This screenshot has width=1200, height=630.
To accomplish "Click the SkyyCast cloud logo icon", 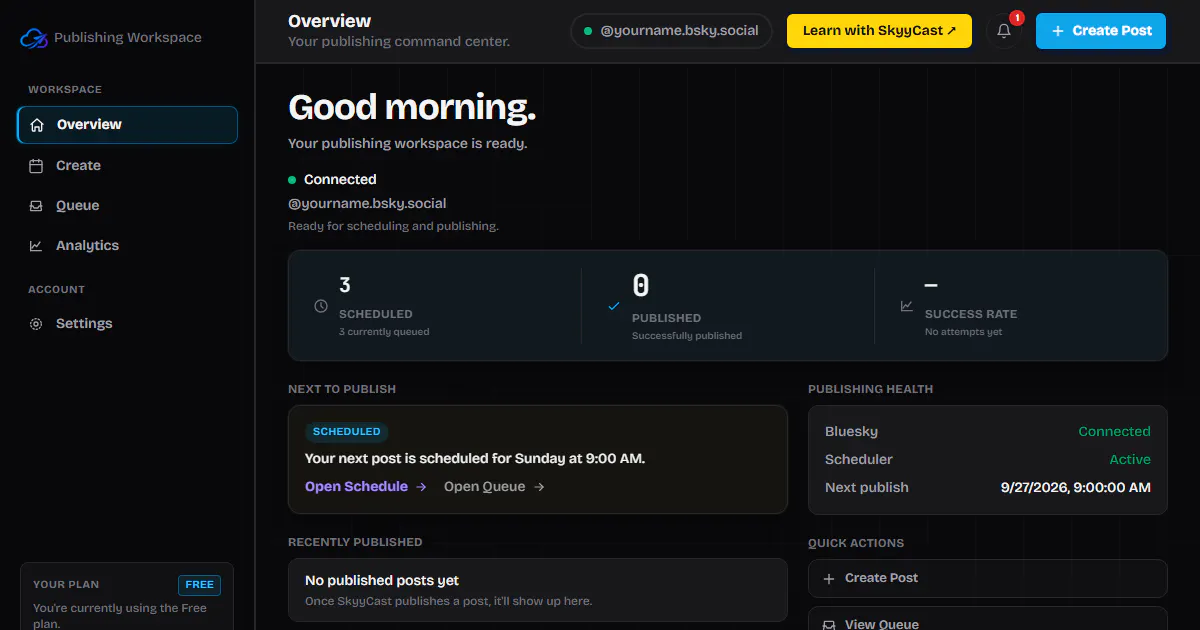I will tap(34, 38).
